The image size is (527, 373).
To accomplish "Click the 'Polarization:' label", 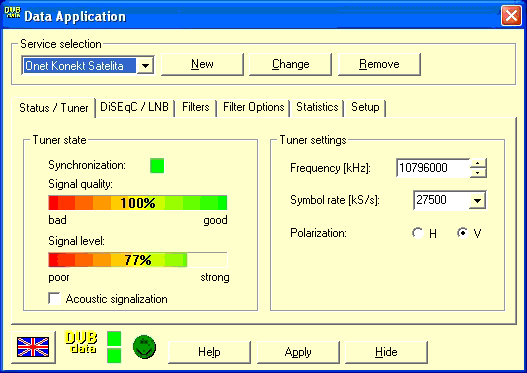I will click(x=318, y=233).
